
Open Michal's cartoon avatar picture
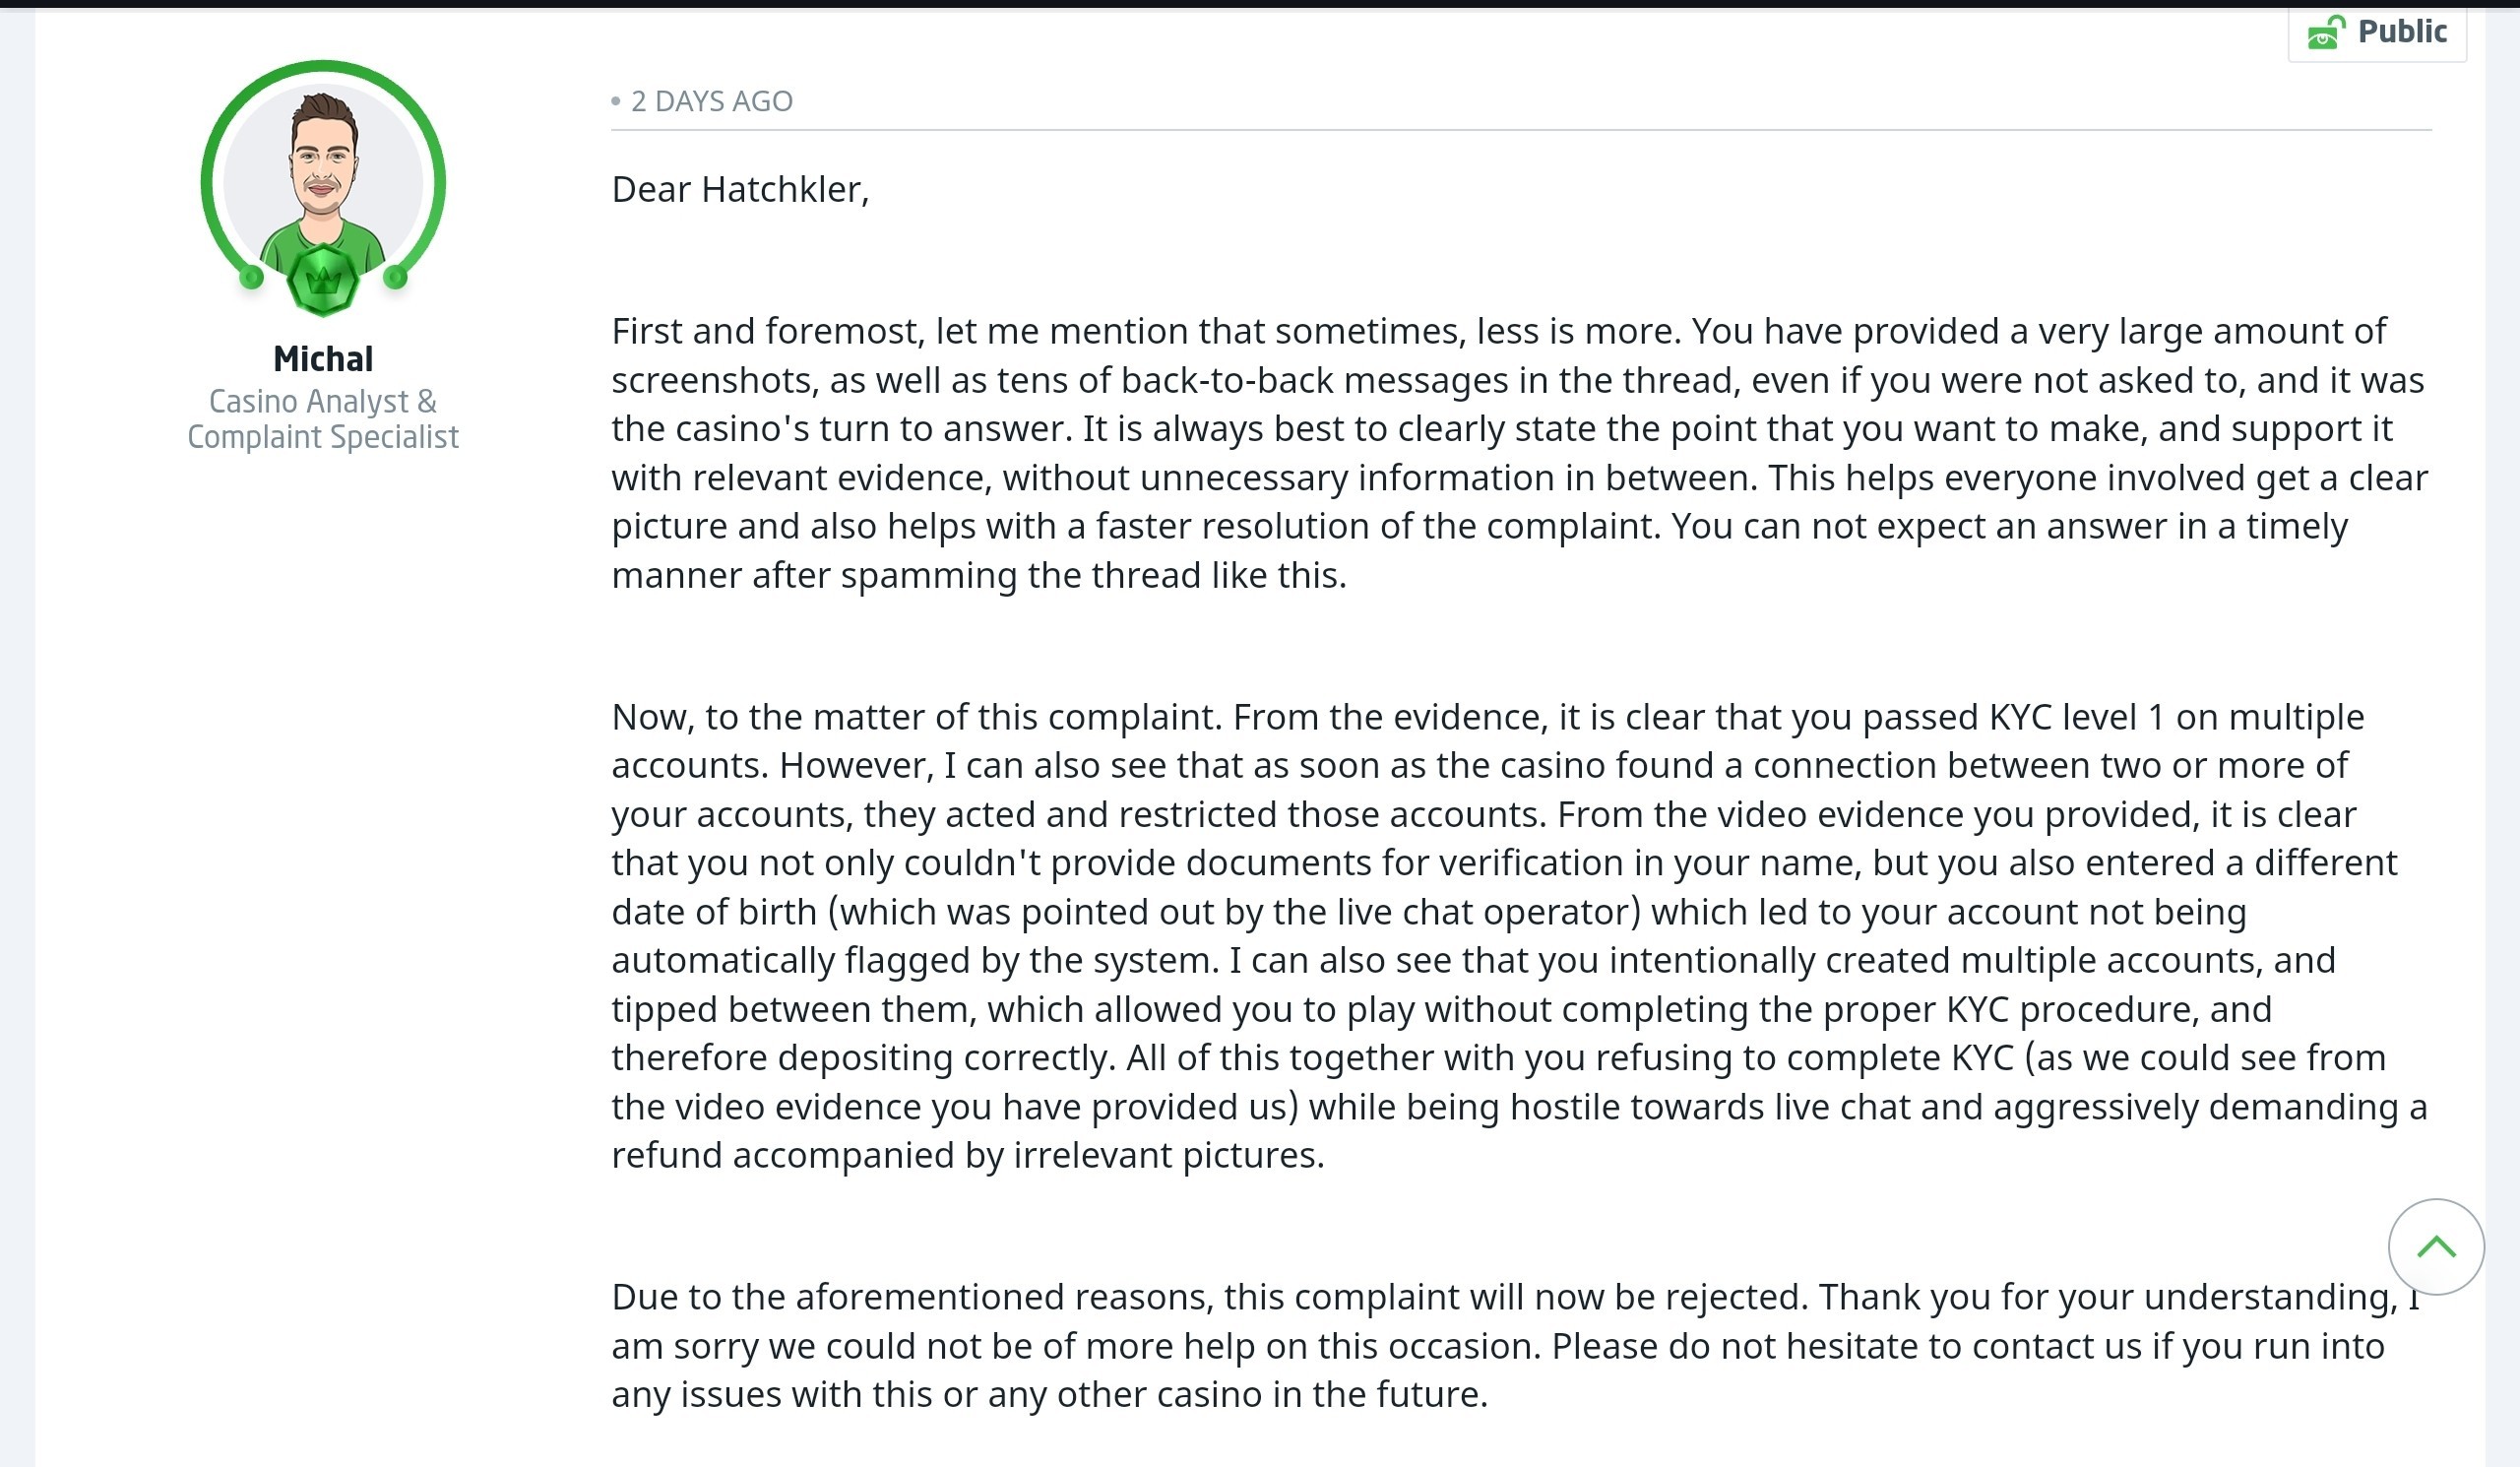pyautogui.click(x=323, y=182)
